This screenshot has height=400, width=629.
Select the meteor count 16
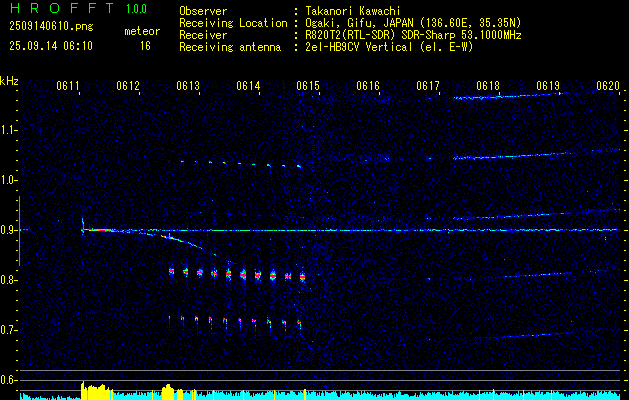[145, 46]
